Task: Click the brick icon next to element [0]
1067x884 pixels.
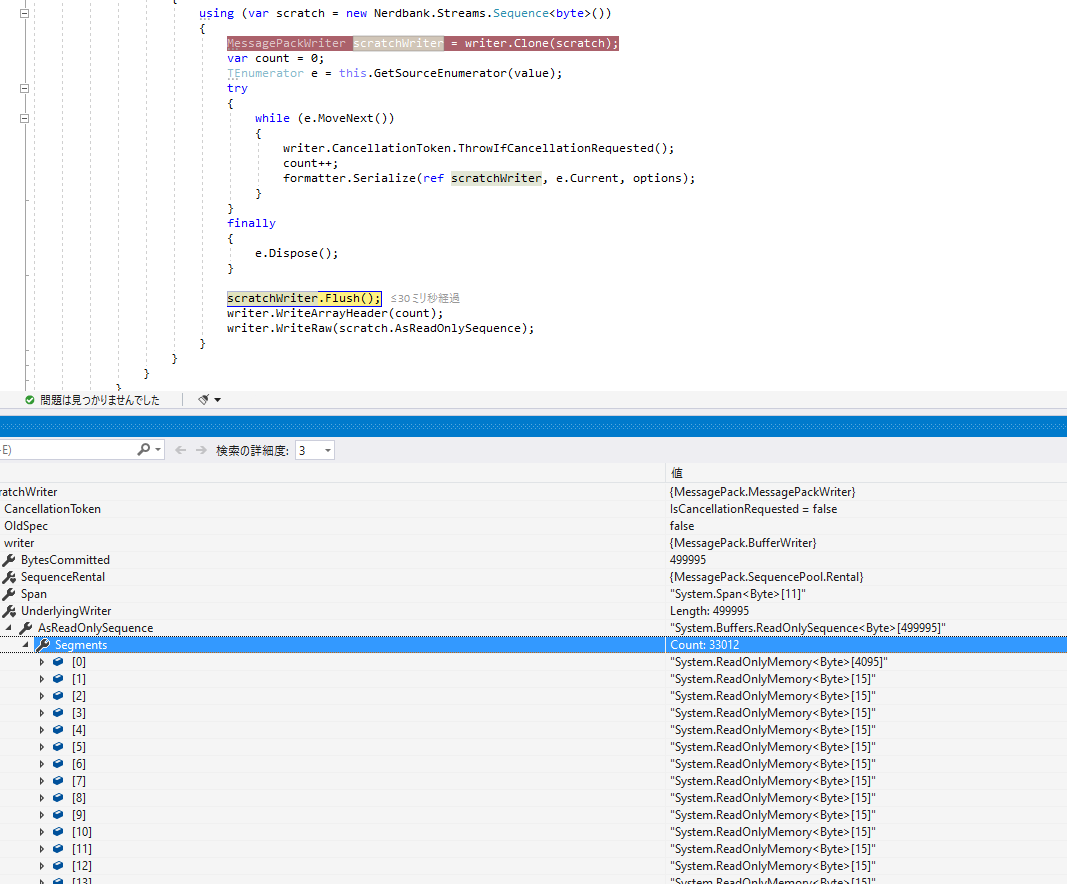Action: (x=57, y=661)
